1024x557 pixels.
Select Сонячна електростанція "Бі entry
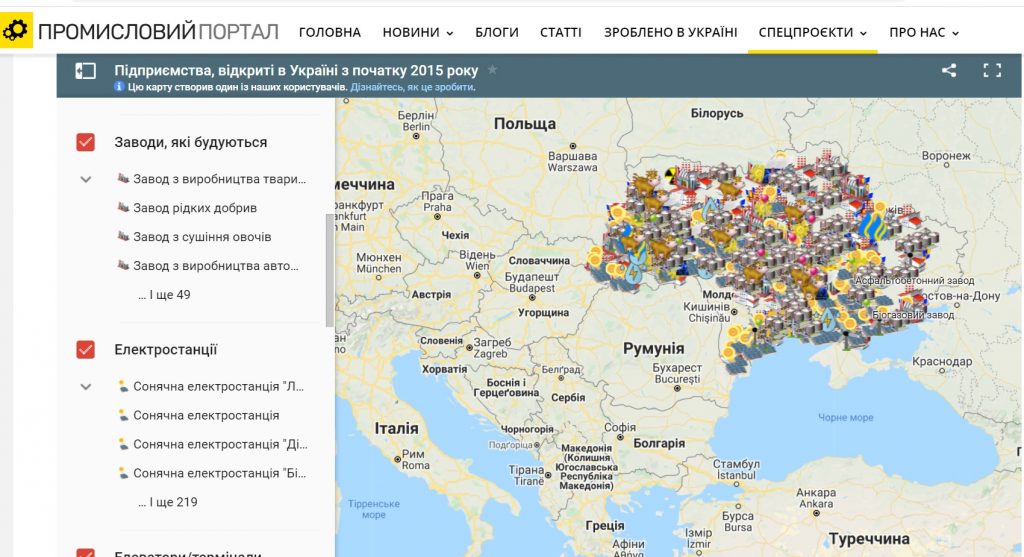coord(219,473)
